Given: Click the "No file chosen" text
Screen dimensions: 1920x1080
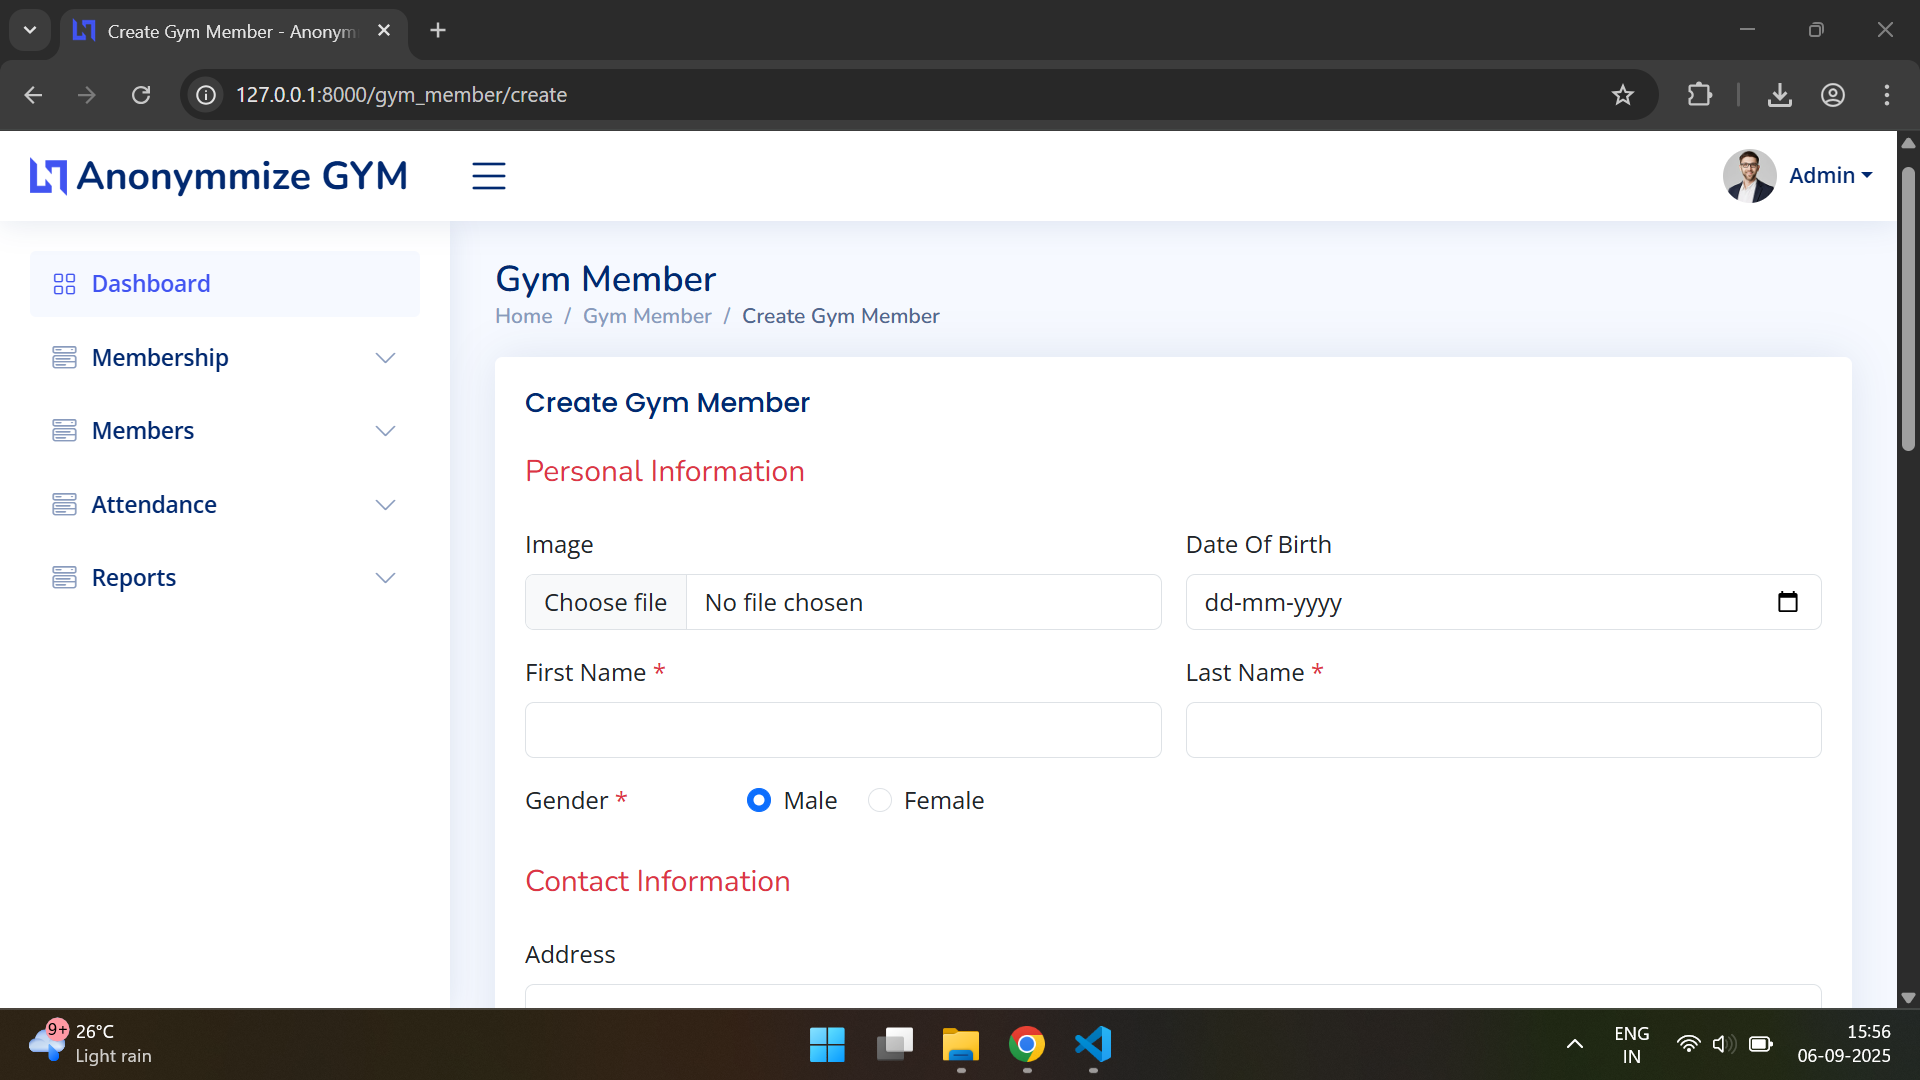Looking at the screenshot, I should tap(784, 603).
